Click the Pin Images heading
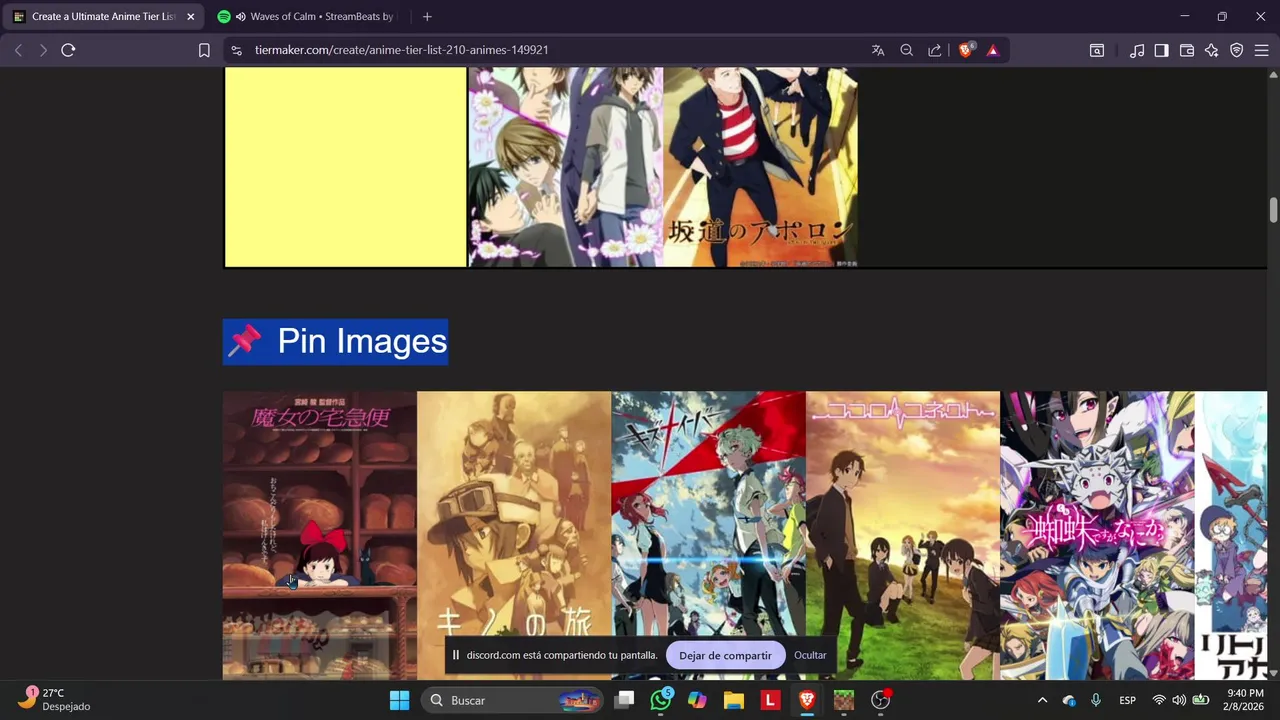 [335, 342]
